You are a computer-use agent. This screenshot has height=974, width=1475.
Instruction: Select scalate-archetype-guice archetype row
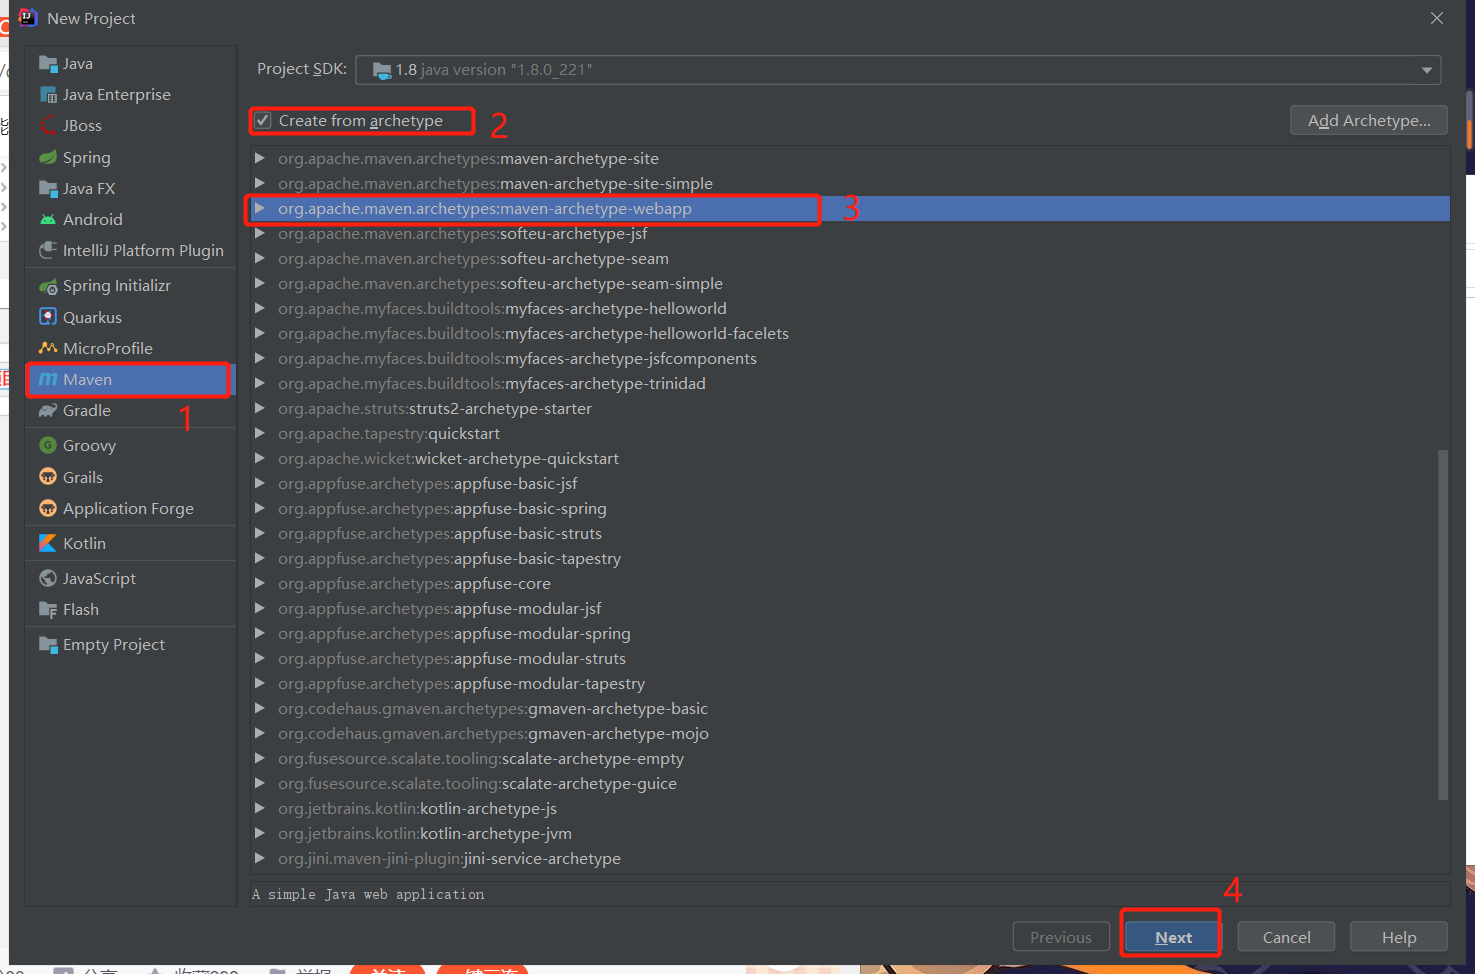tap(850, 783)
